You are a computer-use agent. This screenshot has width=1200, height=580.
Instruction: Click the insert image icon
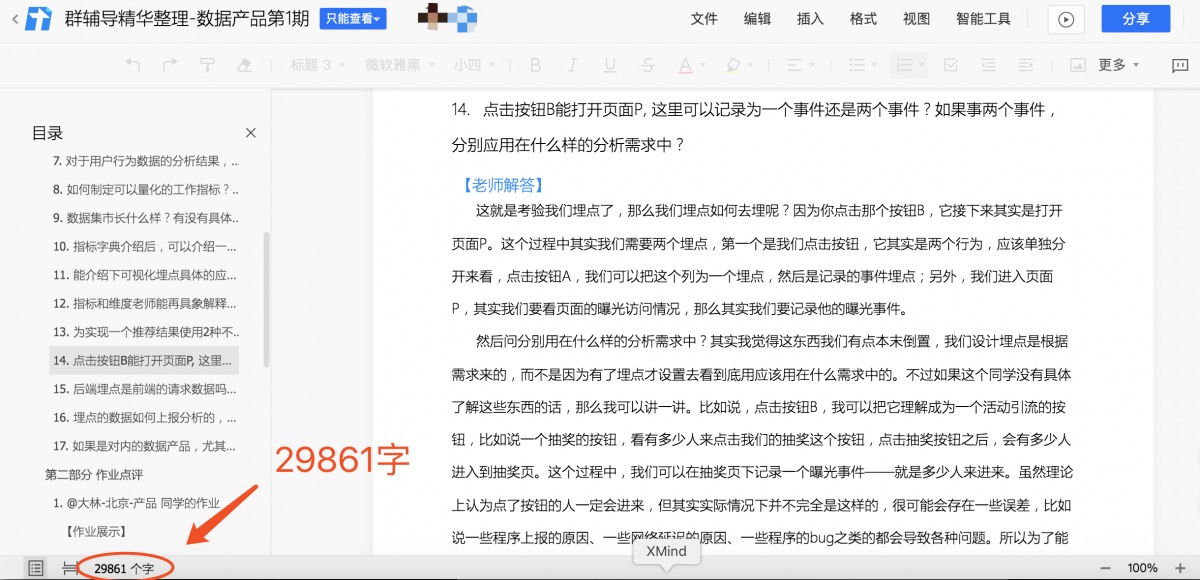(x=1078, y=65)
